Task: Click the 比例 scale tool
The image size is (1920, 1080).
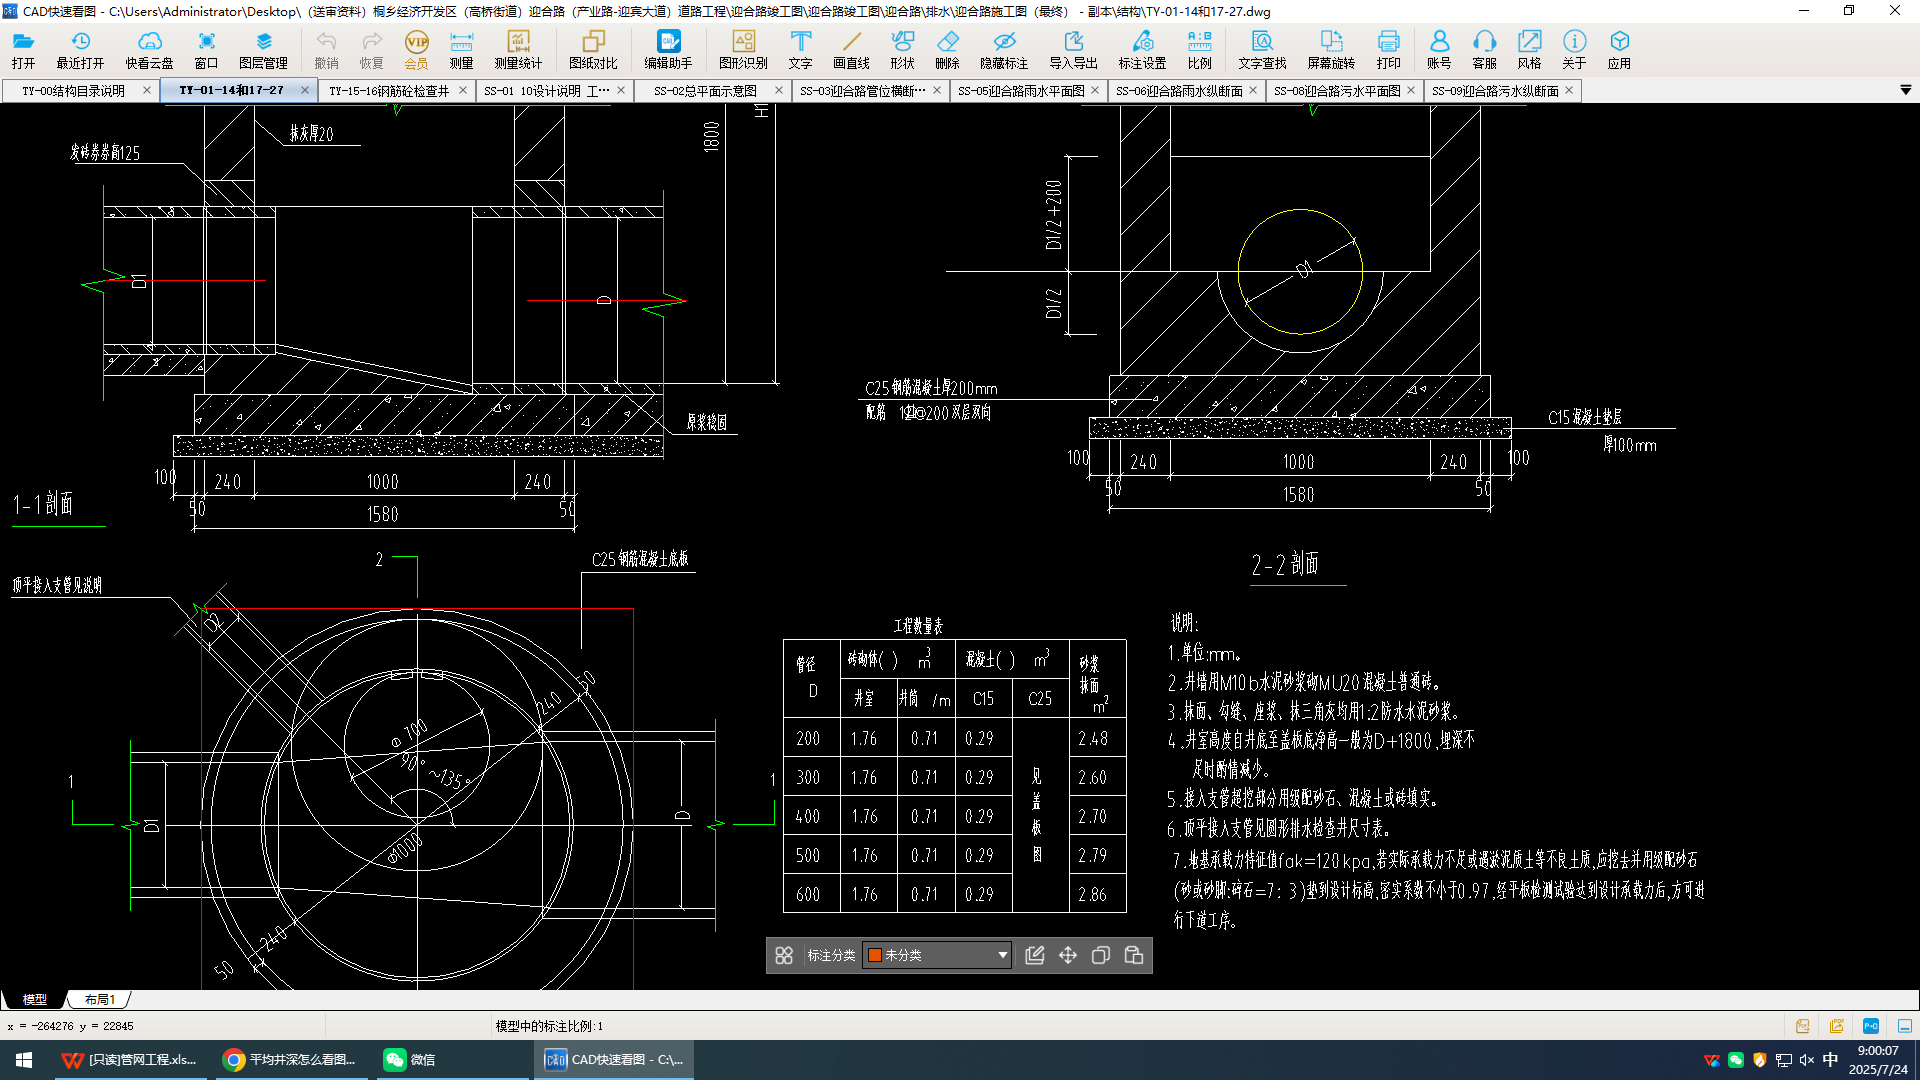Action: click(1199, 50)
